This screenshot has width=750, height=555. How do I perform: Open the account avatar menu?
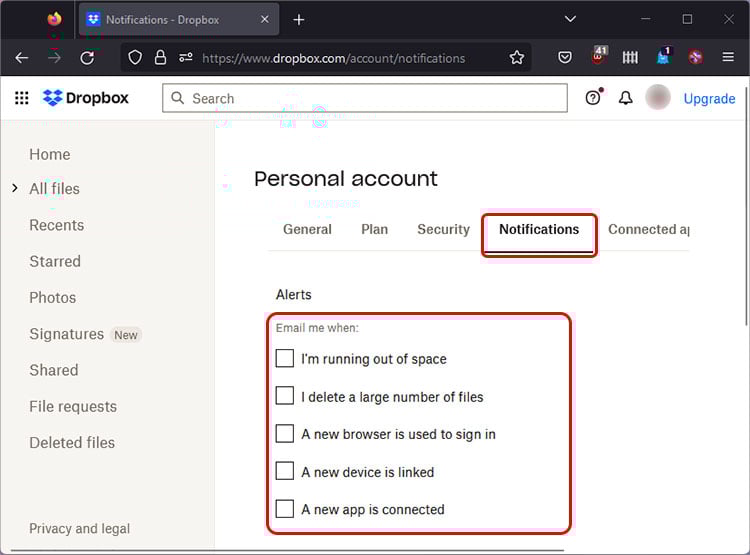coord(658,97)
